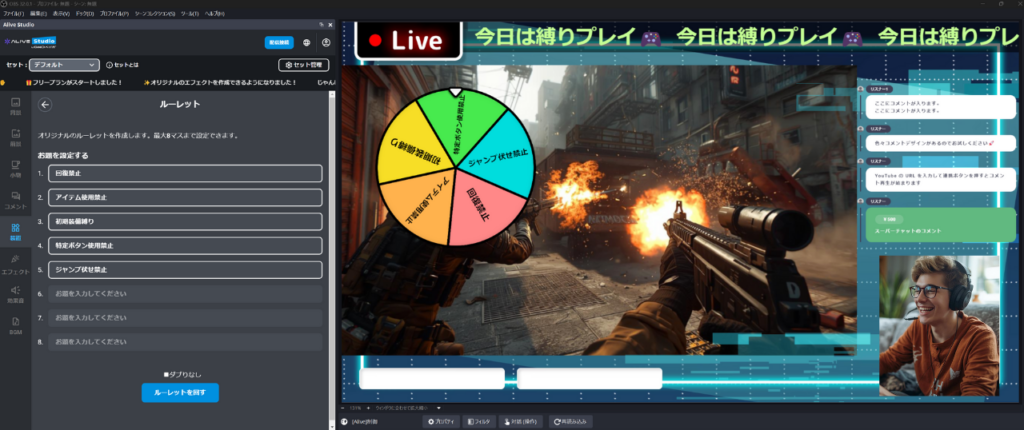
Task: Open the 小物 sidebar panel
Action: [x=15, y=168]
